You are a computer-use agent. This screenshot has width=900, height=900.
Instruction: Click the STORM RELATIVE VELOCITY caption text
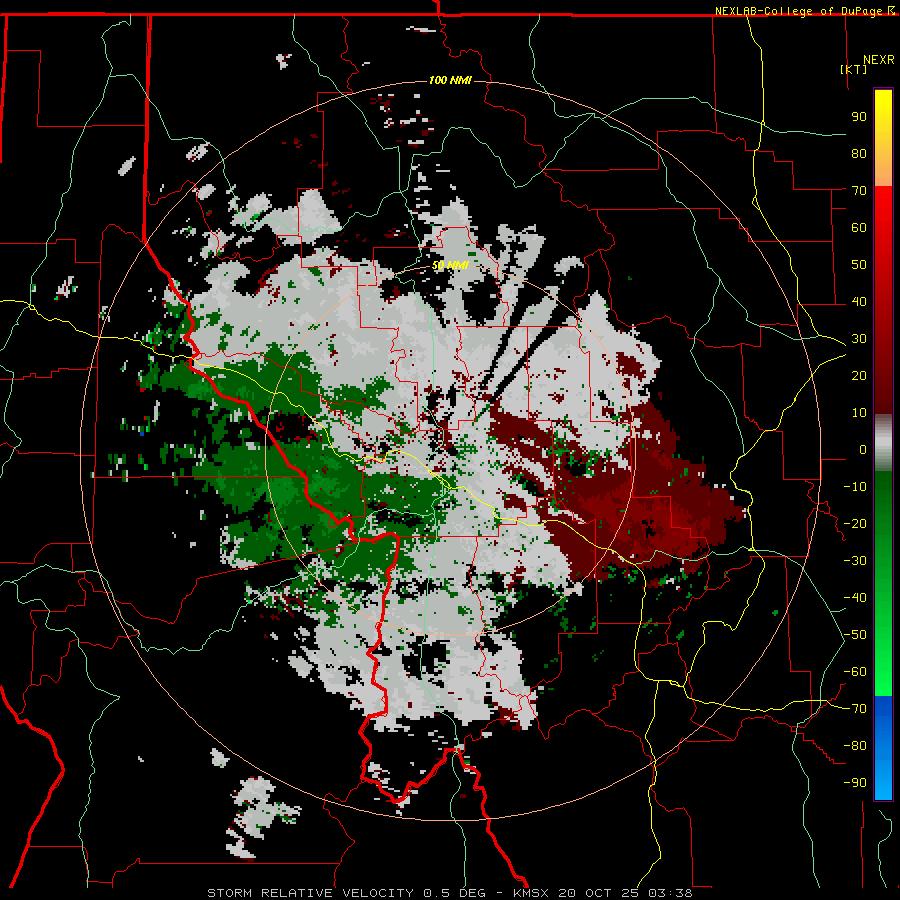tap(310, 893)
